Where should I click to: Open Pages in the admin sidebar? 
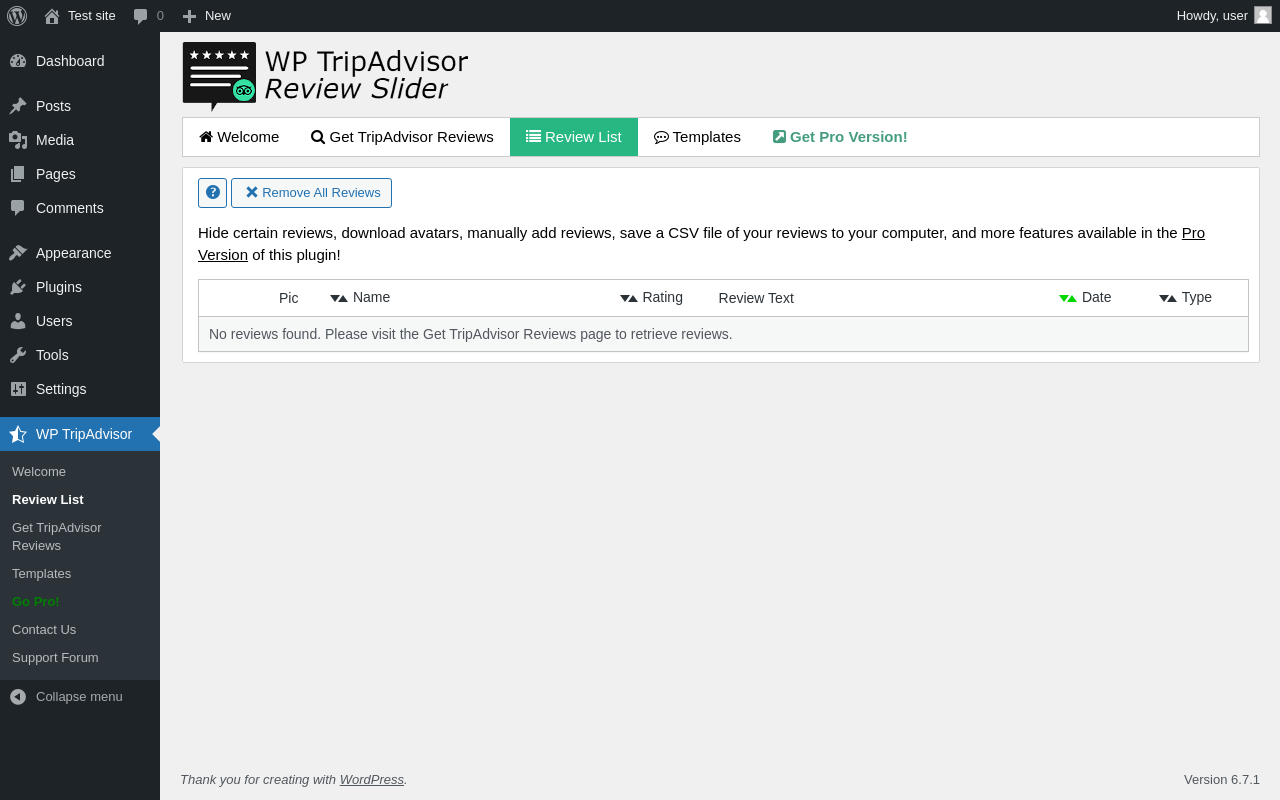pos(56,174)
